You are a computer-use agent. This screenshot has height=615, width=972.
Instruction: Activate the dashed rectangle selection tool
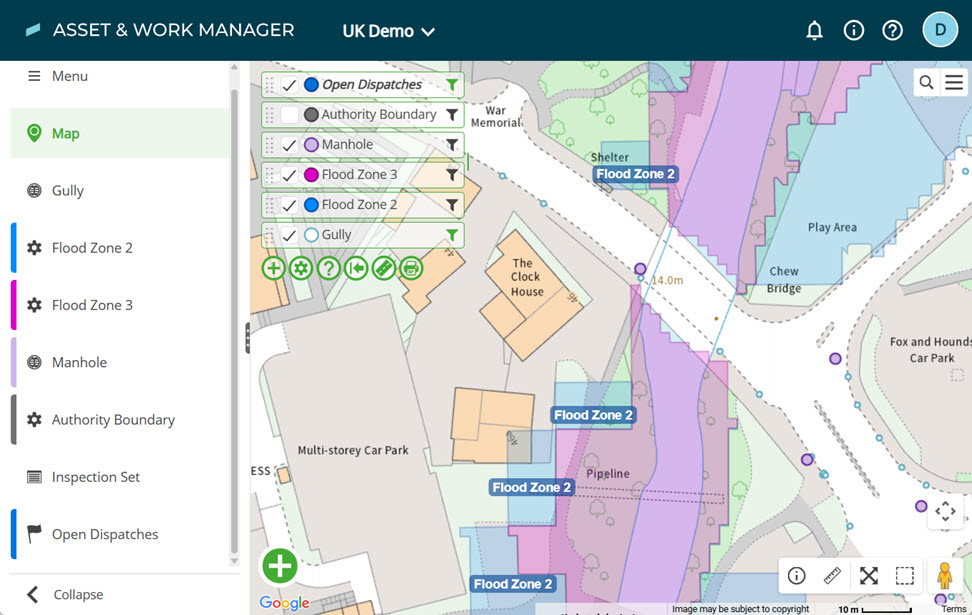pos(904,576)
